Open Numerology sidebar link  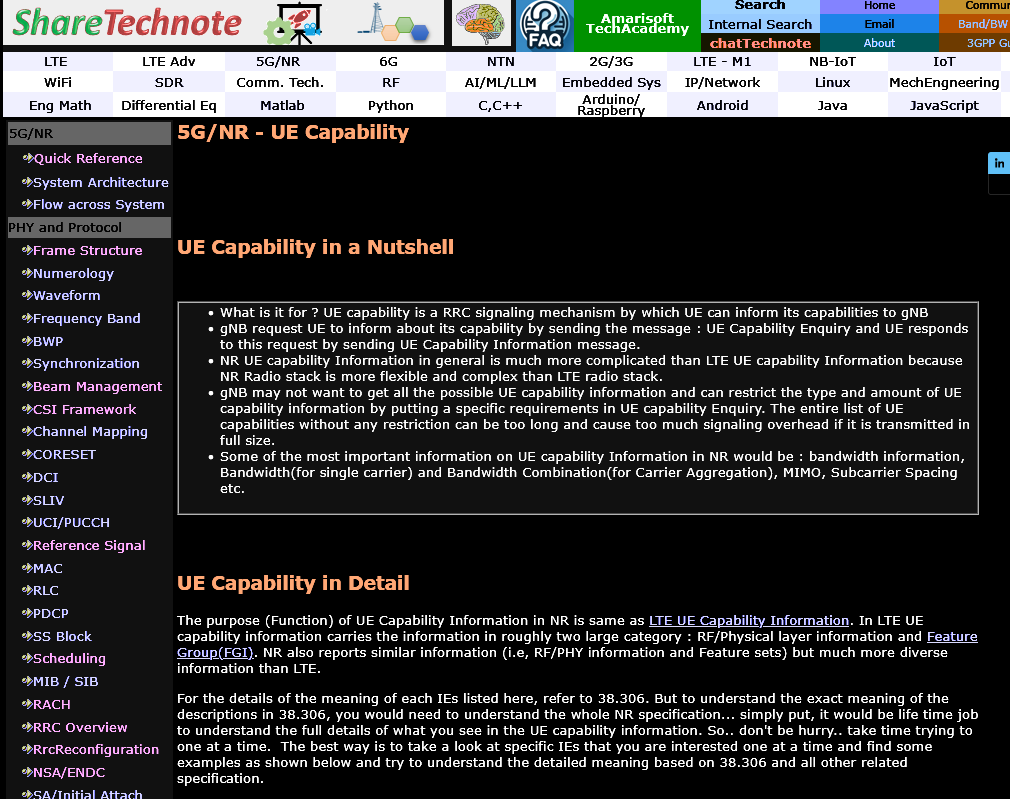tap(73, 273)
